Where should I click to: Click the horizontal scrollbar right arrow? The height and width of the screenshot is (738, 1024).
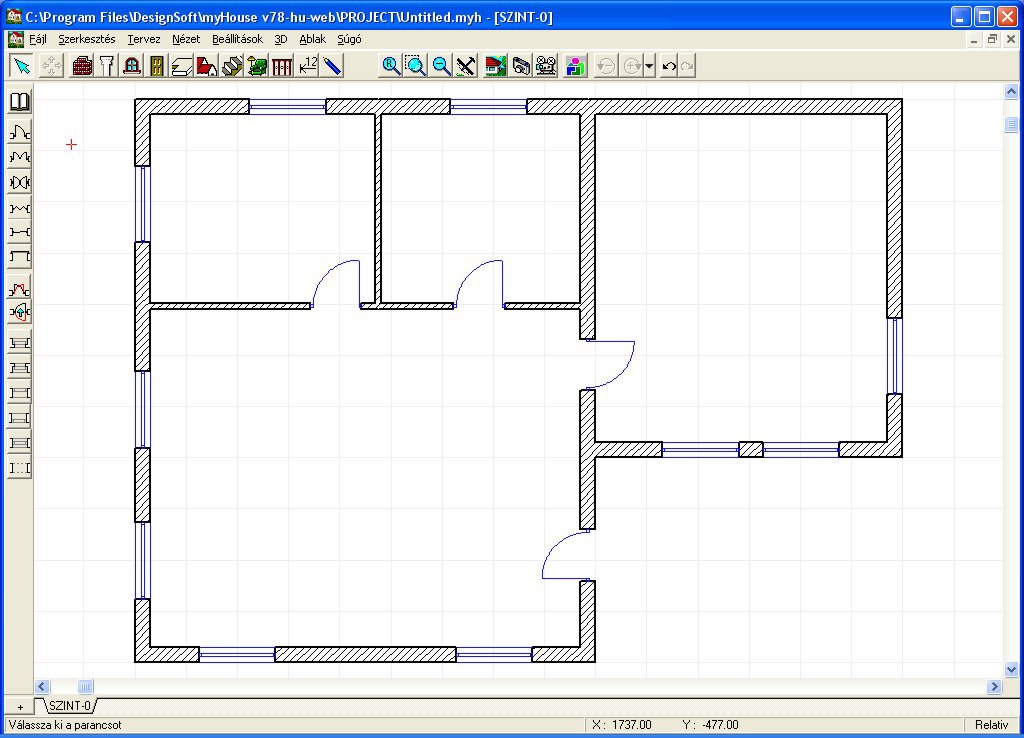pos(995,686)
